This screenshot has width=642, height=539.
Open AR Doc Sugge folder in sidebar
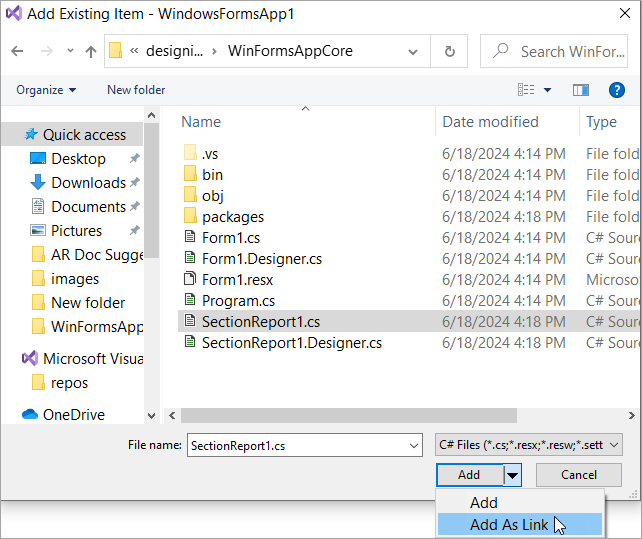tap(87, 255)
